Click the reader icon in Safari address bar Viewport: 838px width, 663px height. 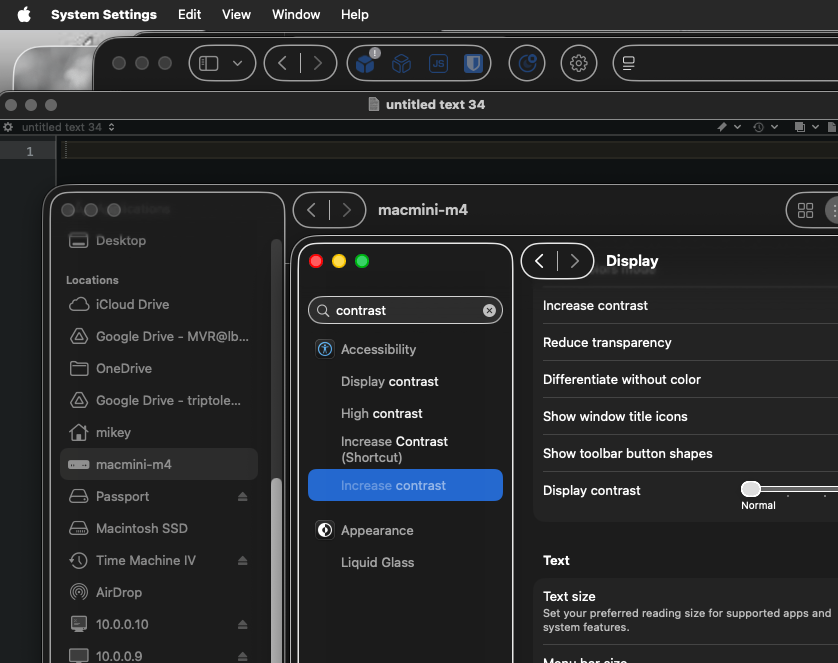point(628,64)
